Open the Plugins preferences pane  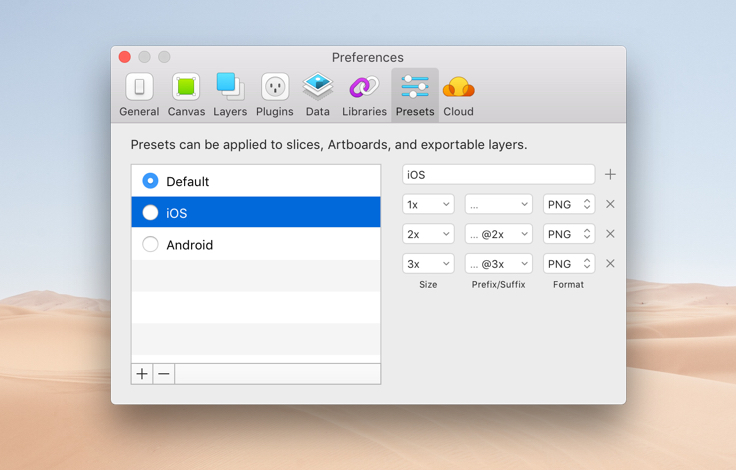click(x=275, y=95)
